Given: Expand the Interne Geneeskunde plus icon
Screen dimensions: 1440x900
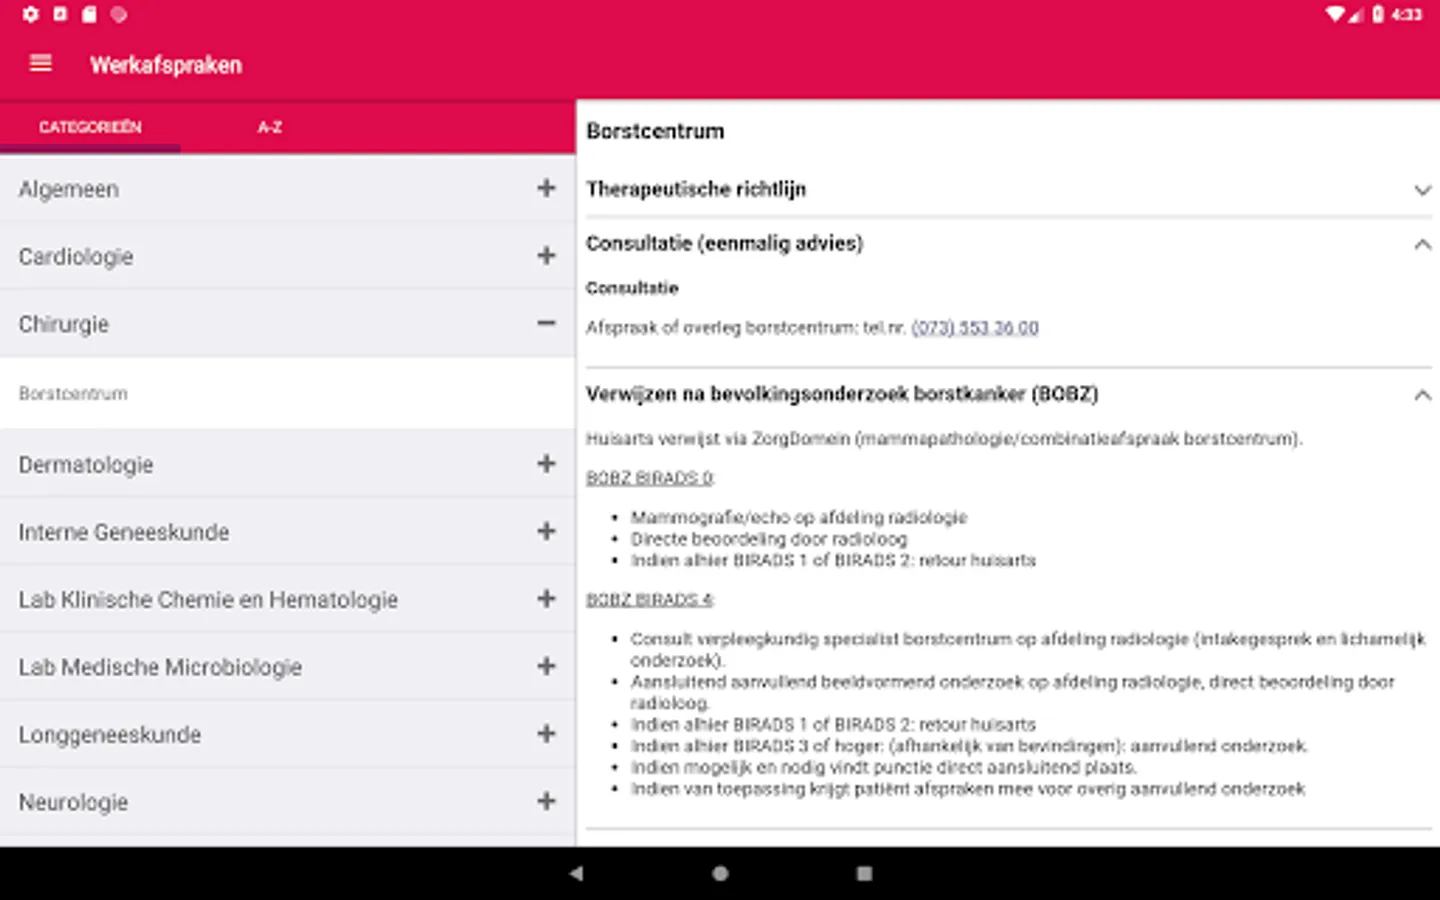Looking at the screenshot, I should point(546,531).
